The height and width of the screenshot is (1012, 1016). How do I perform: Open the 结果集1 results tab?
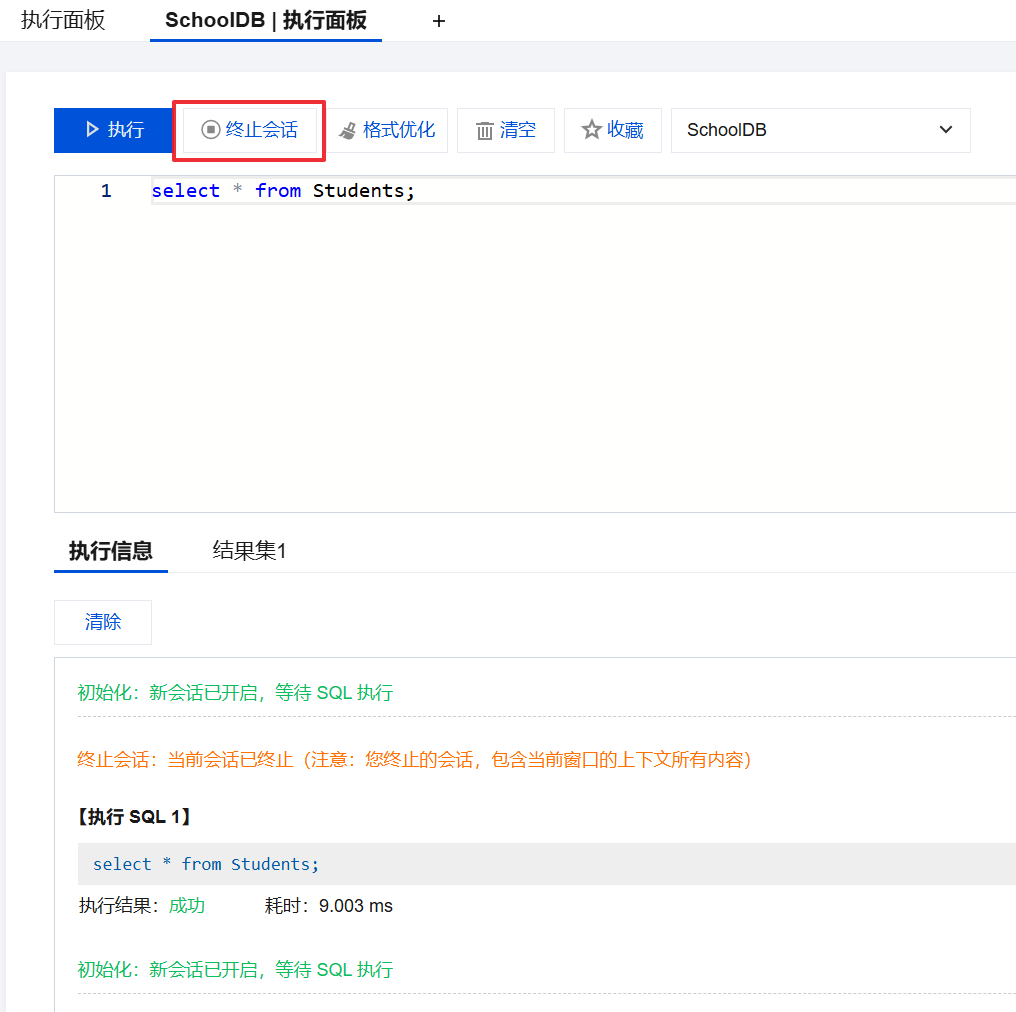(249, 551)
